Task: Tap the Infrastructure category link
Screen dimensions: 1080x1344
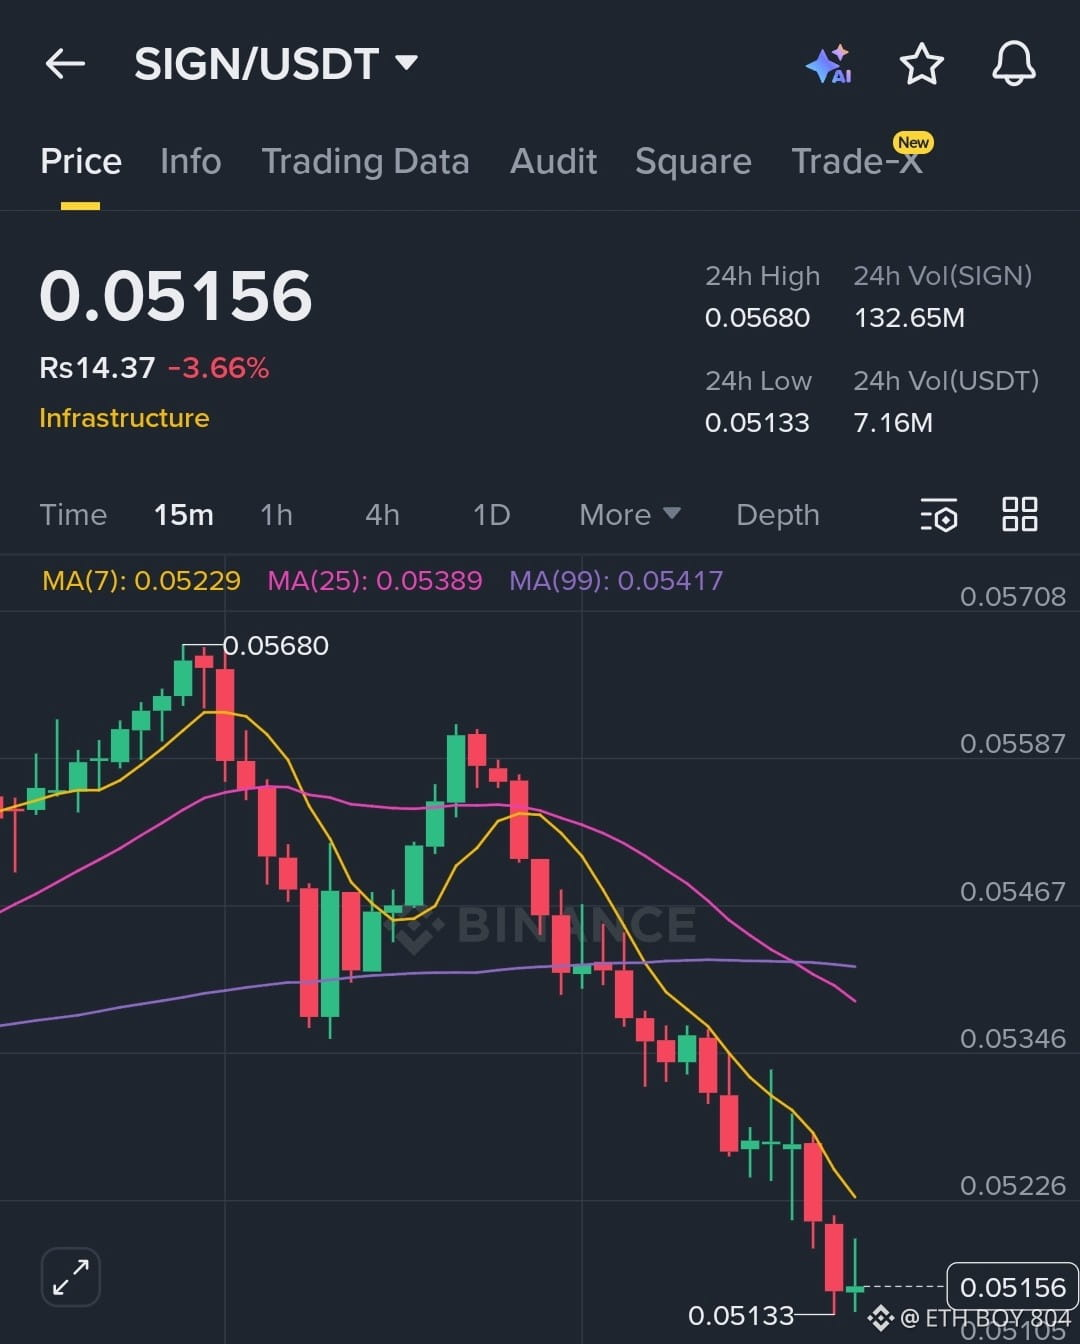Action: click(124, 418)
